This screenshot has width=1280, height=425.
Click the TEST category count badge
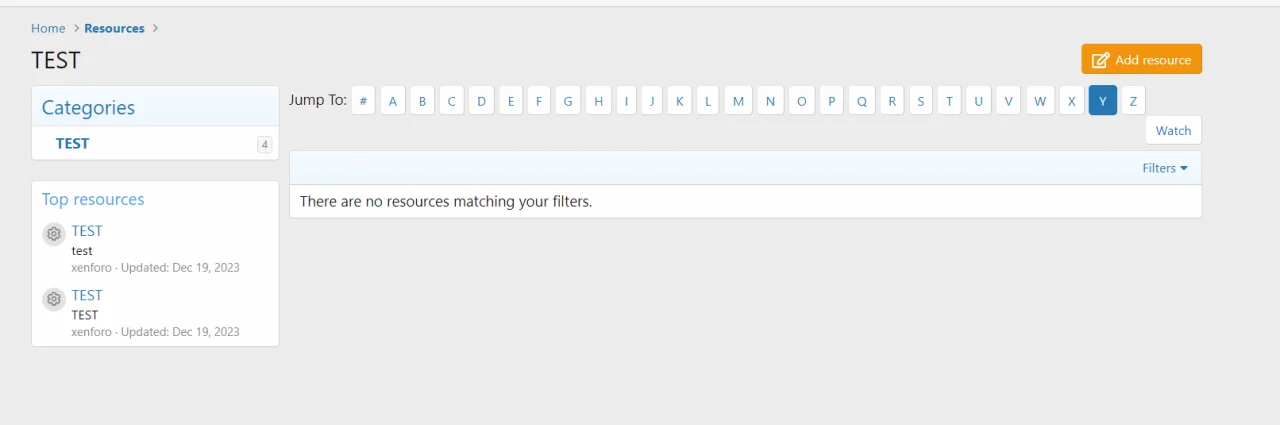[264, 144]
